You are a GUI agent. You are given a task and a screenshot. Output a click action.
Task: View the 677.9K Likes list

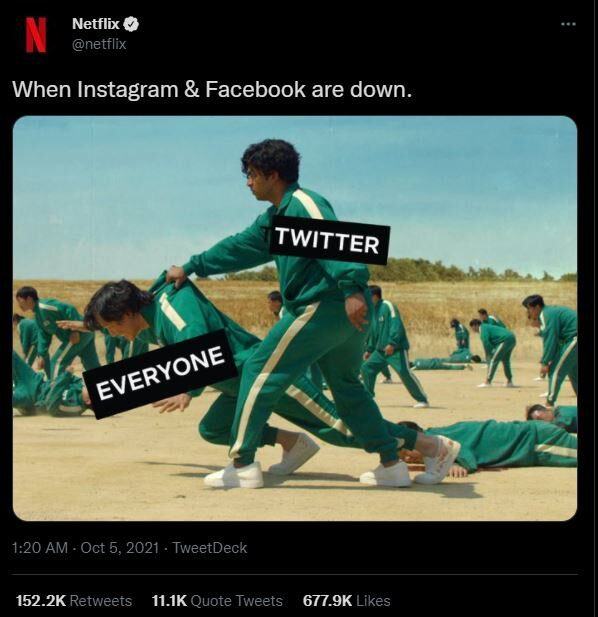[x=347, y=601]
